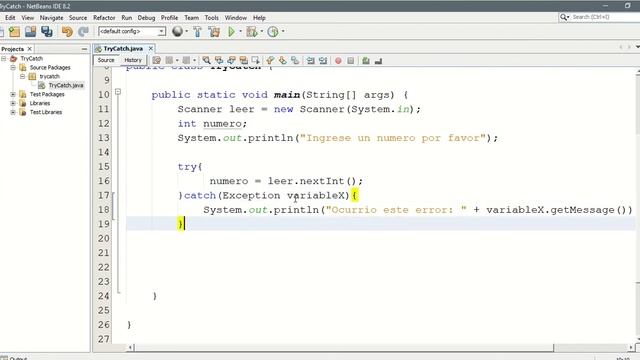Undo the last edit

pos(67,32)
